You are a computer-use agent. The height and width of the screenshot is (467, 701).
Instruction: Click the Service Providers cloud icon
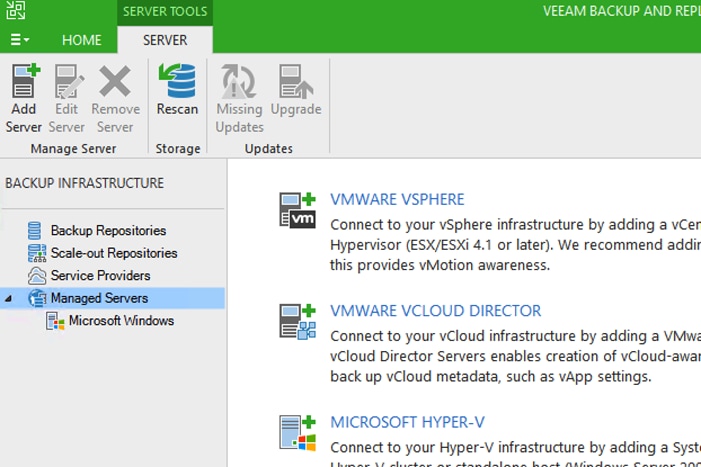(37, 276)
